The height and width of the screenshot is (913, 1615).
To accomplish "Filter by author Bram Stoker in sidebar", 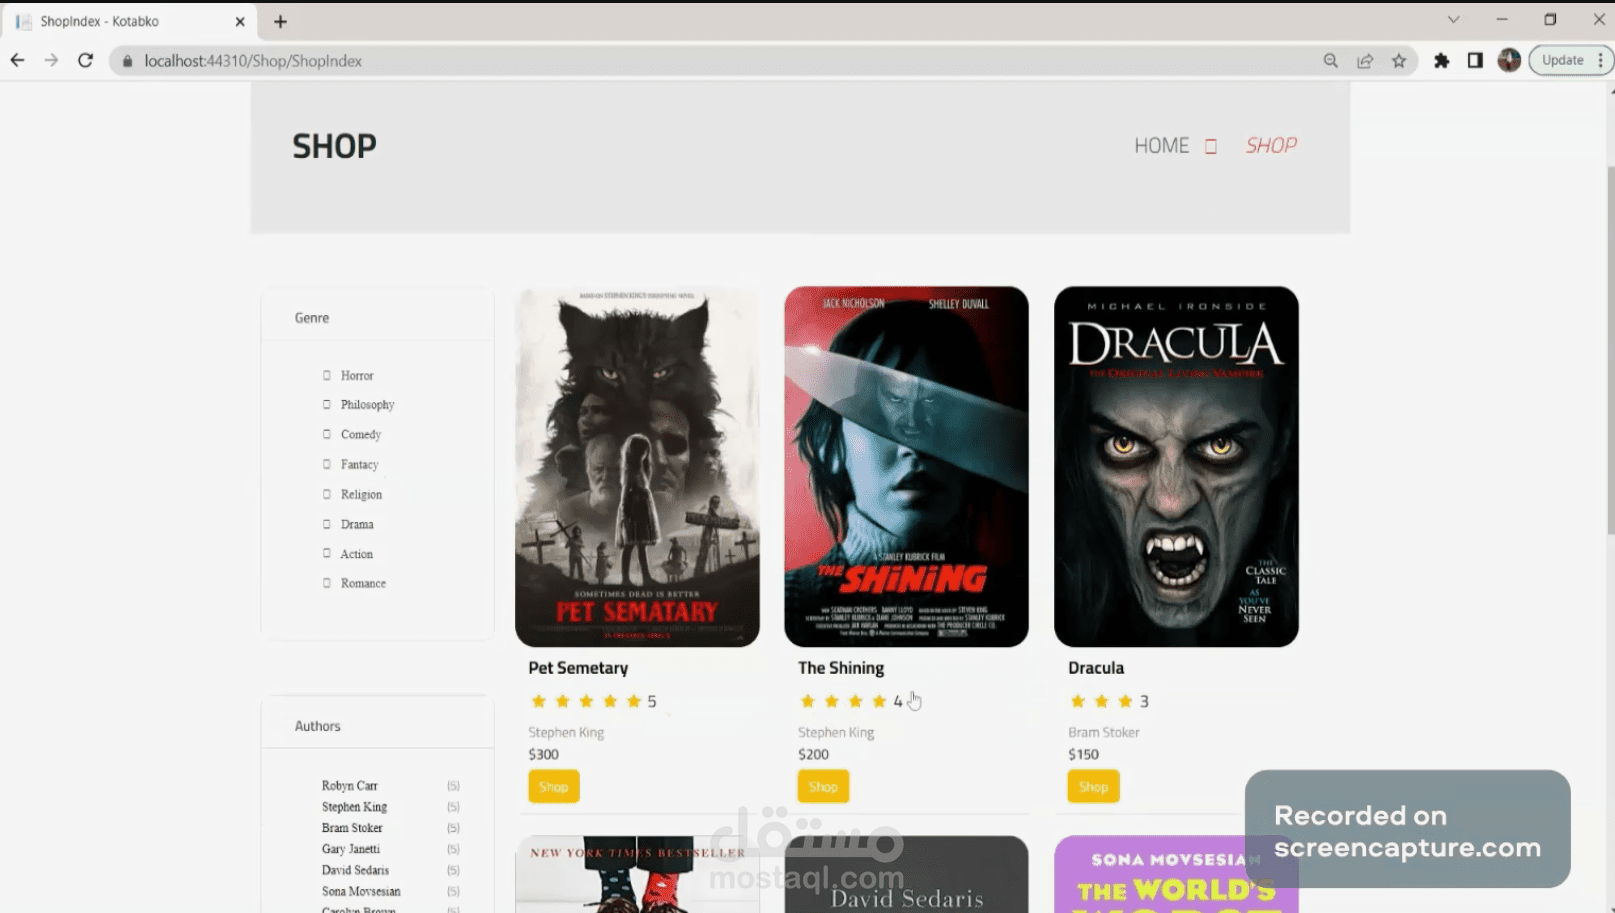I will tap(352, 828).
